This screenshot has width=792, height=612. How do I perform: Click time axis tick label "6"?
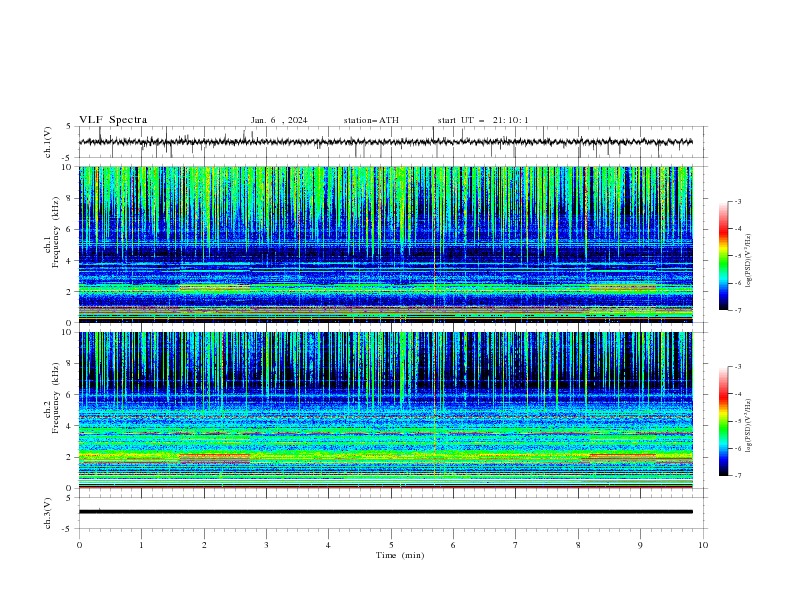coord(453,545)
